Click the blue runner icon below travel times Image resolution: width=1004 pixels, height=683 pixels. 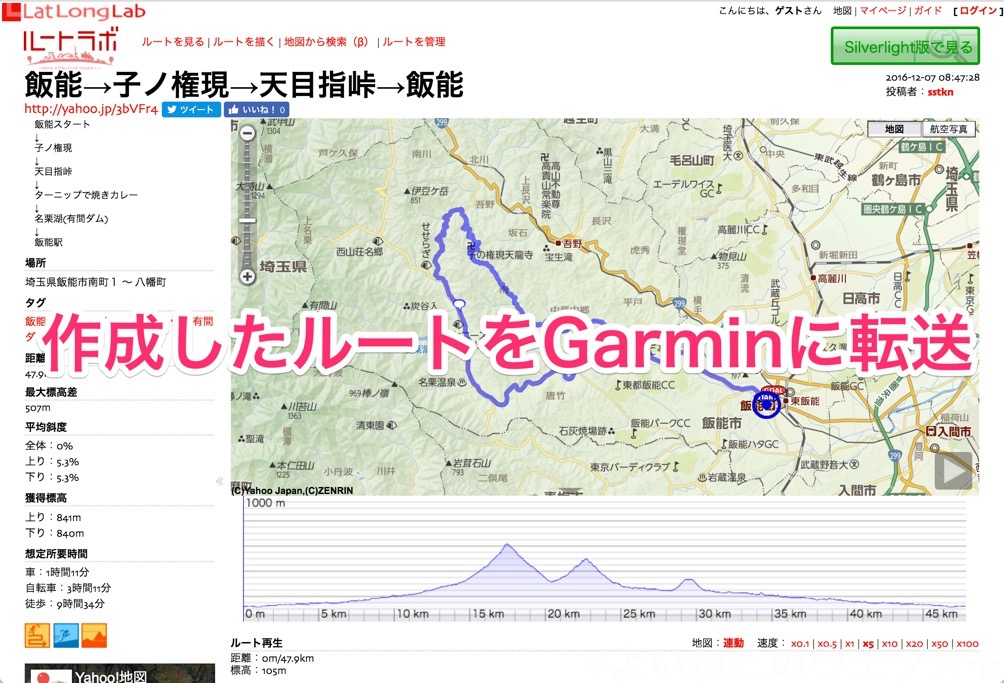coord(66,635)
